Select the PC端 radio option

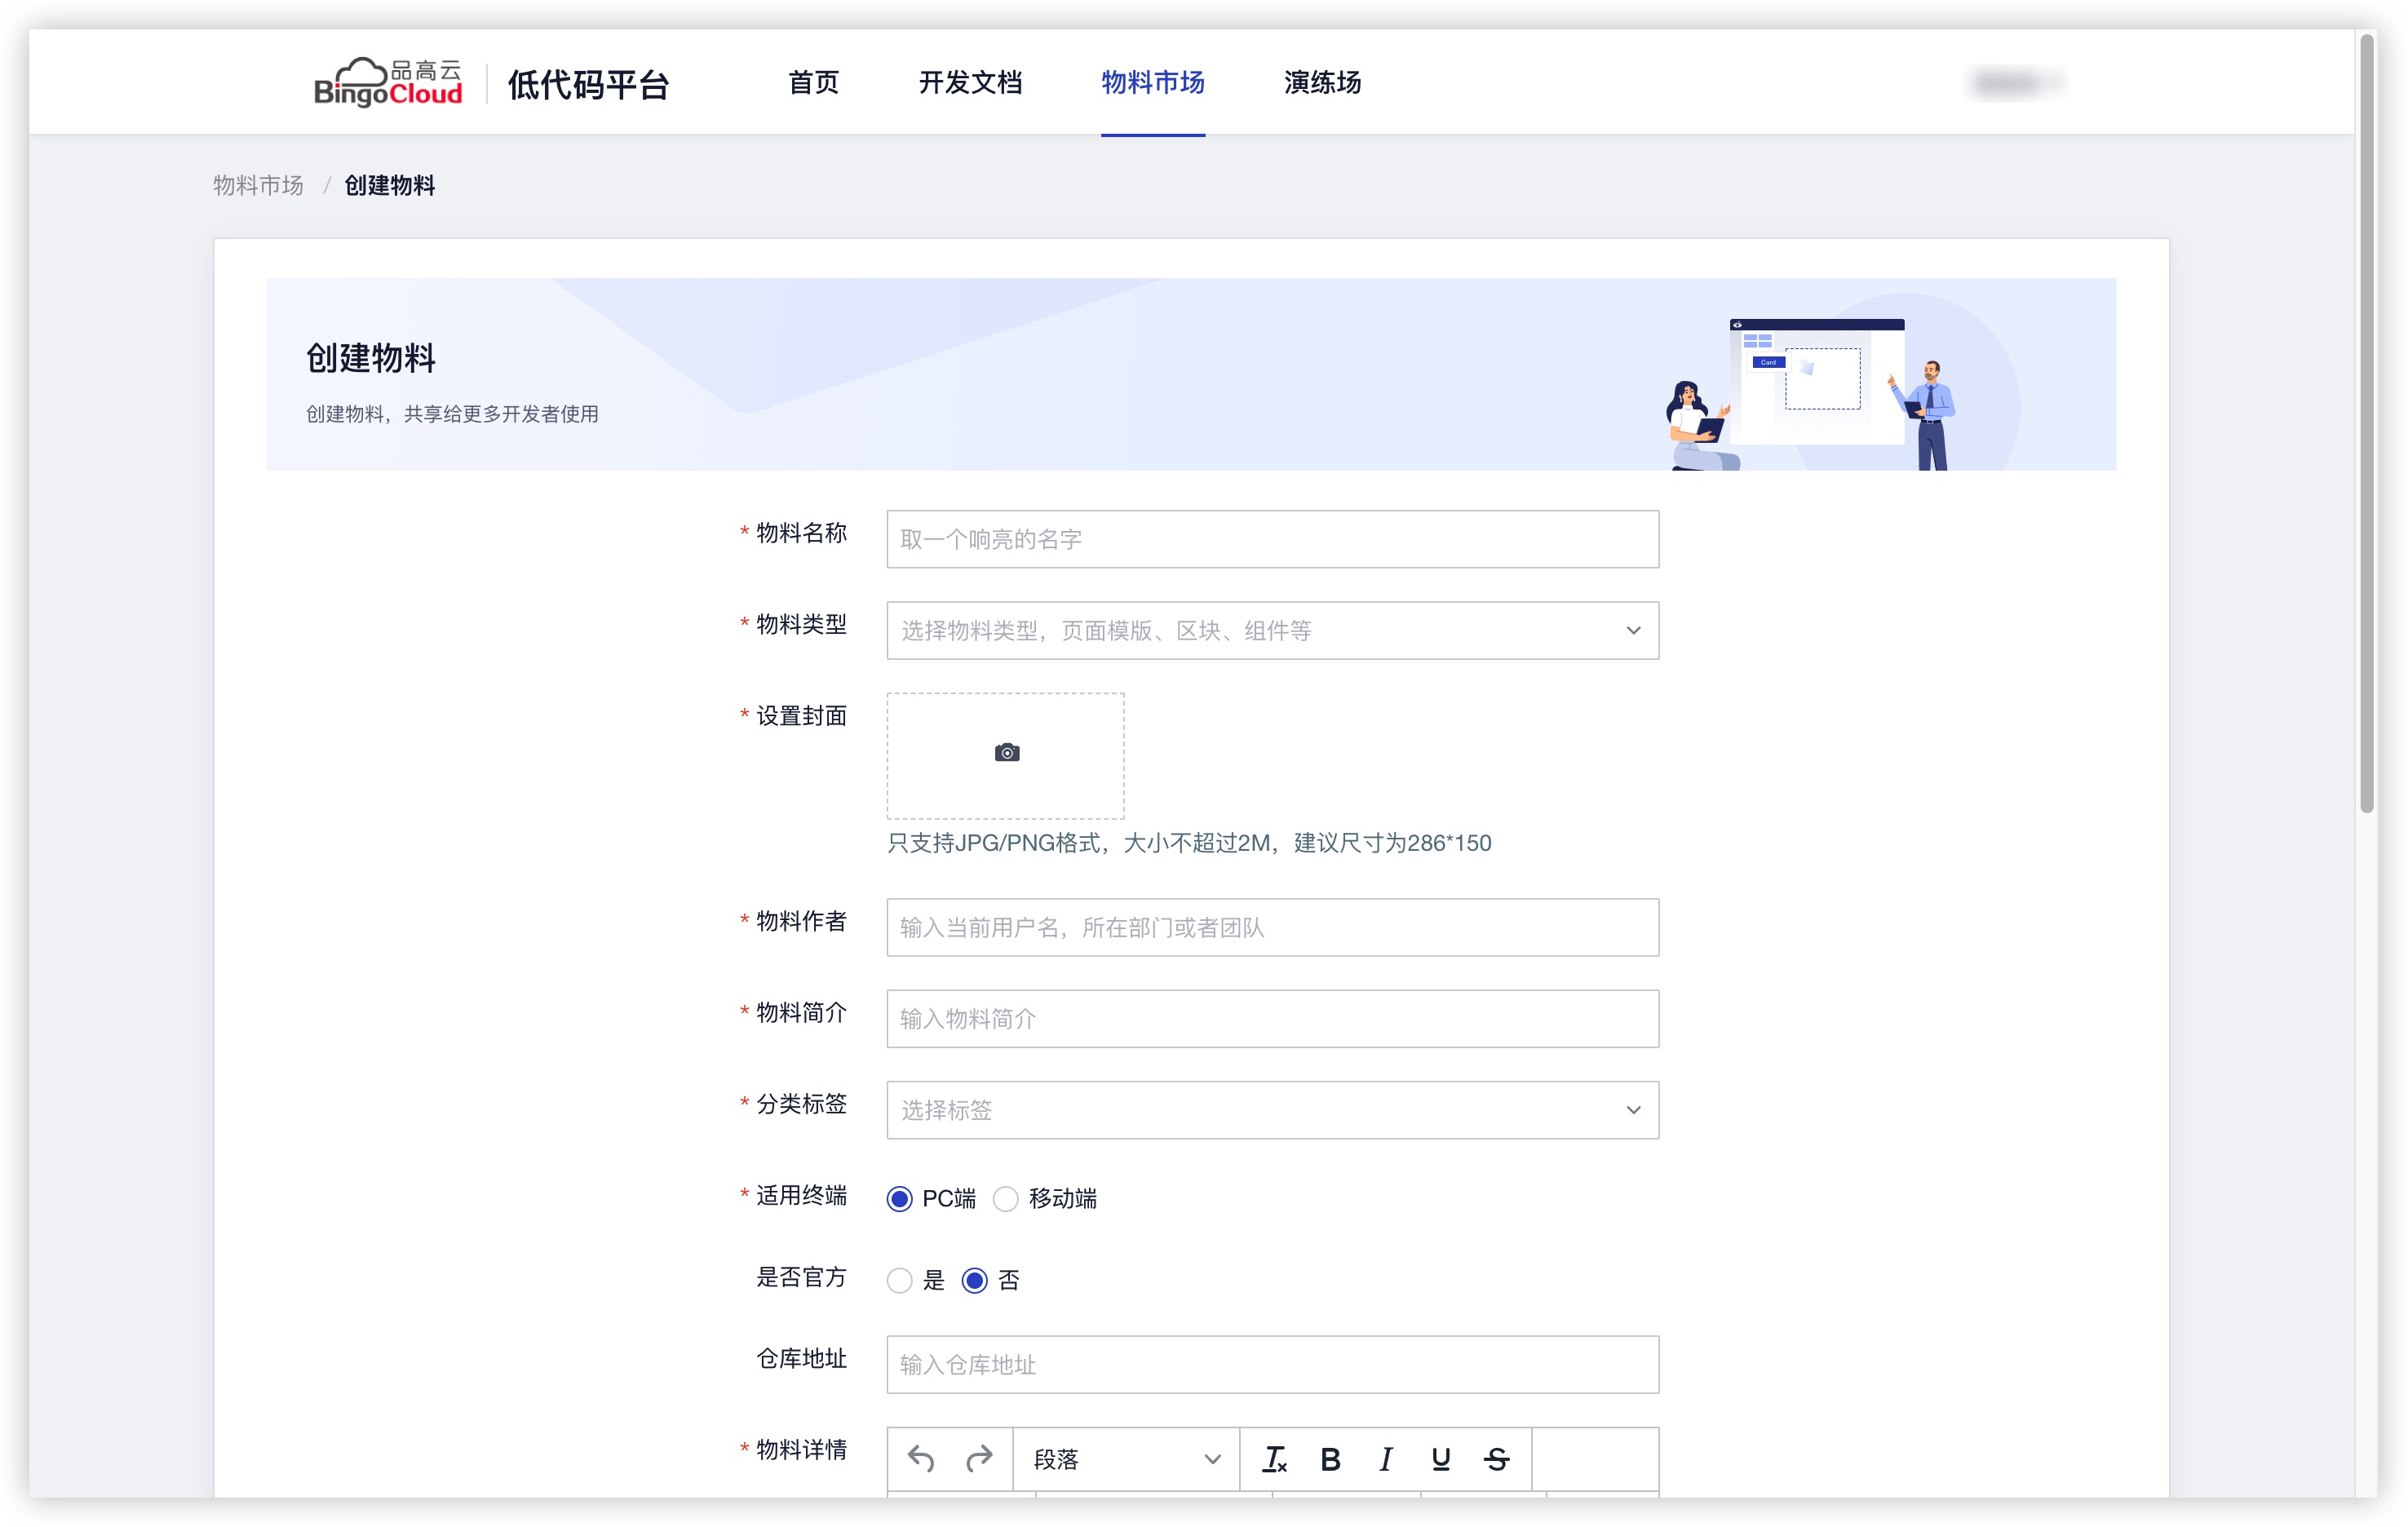(899, 1198)
